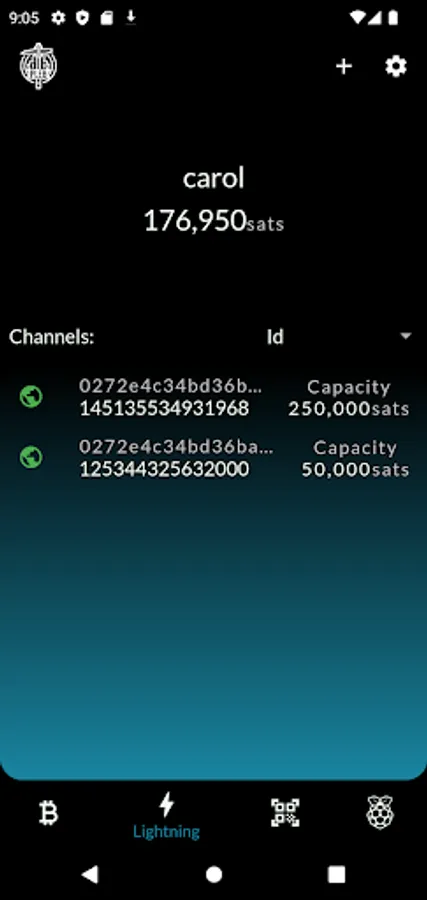Tap the carol node name
The image size is (427, 900).
pyautogui.click(x=214, y=178)
